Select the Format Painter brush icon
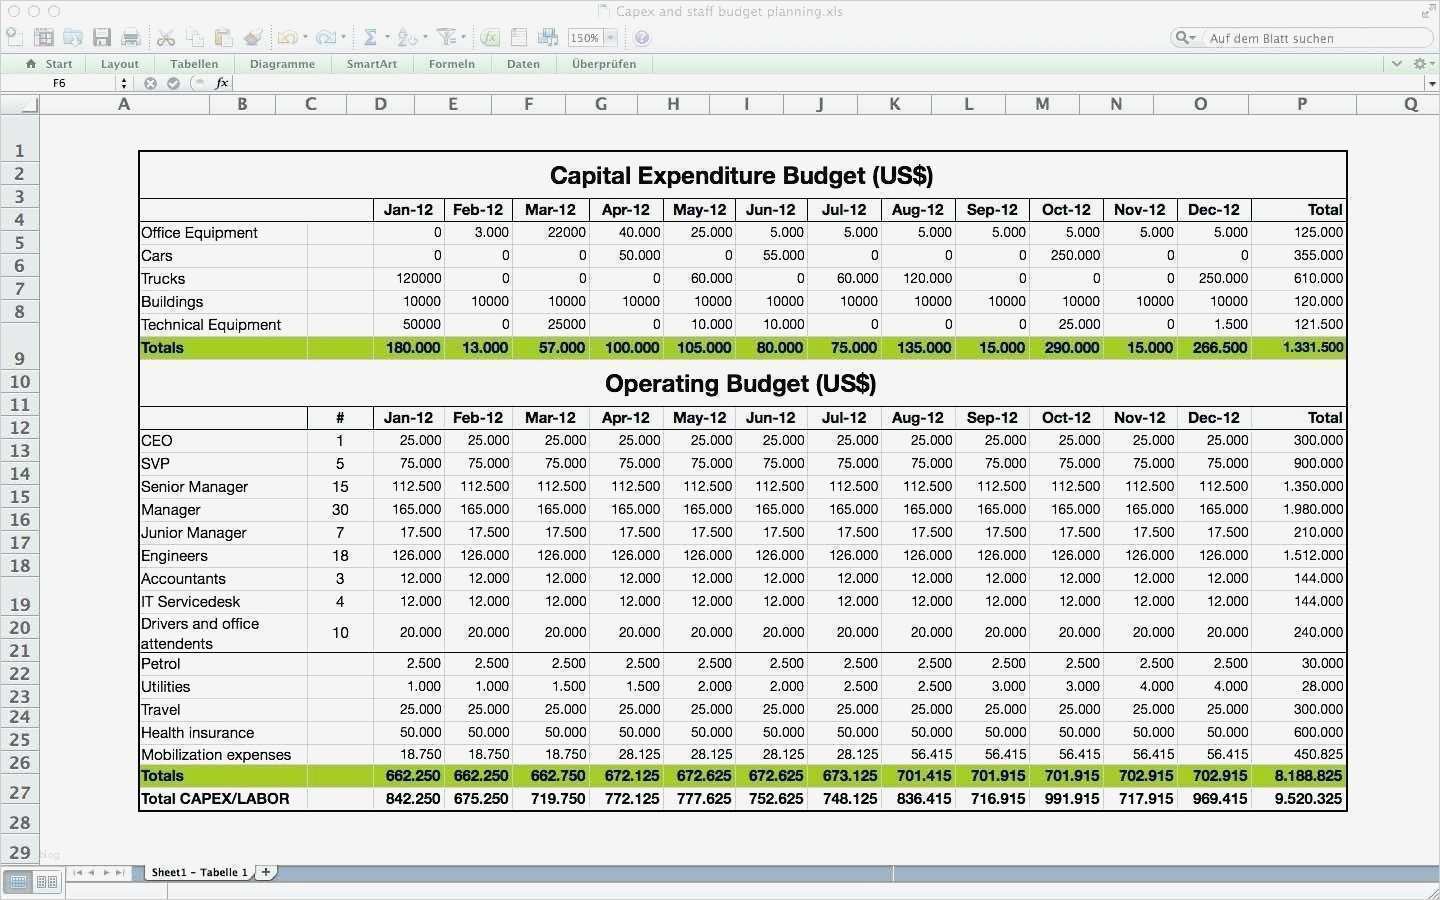Viewport: 1440px width, 900px height. coord(253,37)
